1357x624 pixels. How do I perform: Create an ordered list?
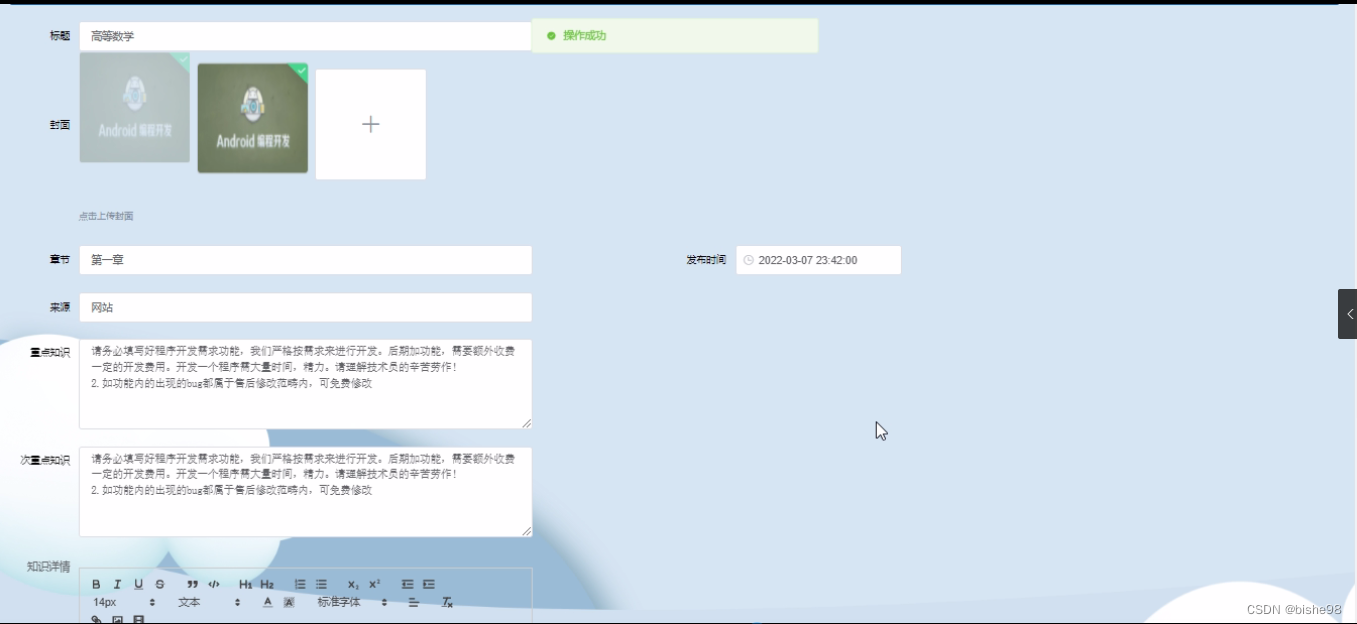tap(300, 584)
